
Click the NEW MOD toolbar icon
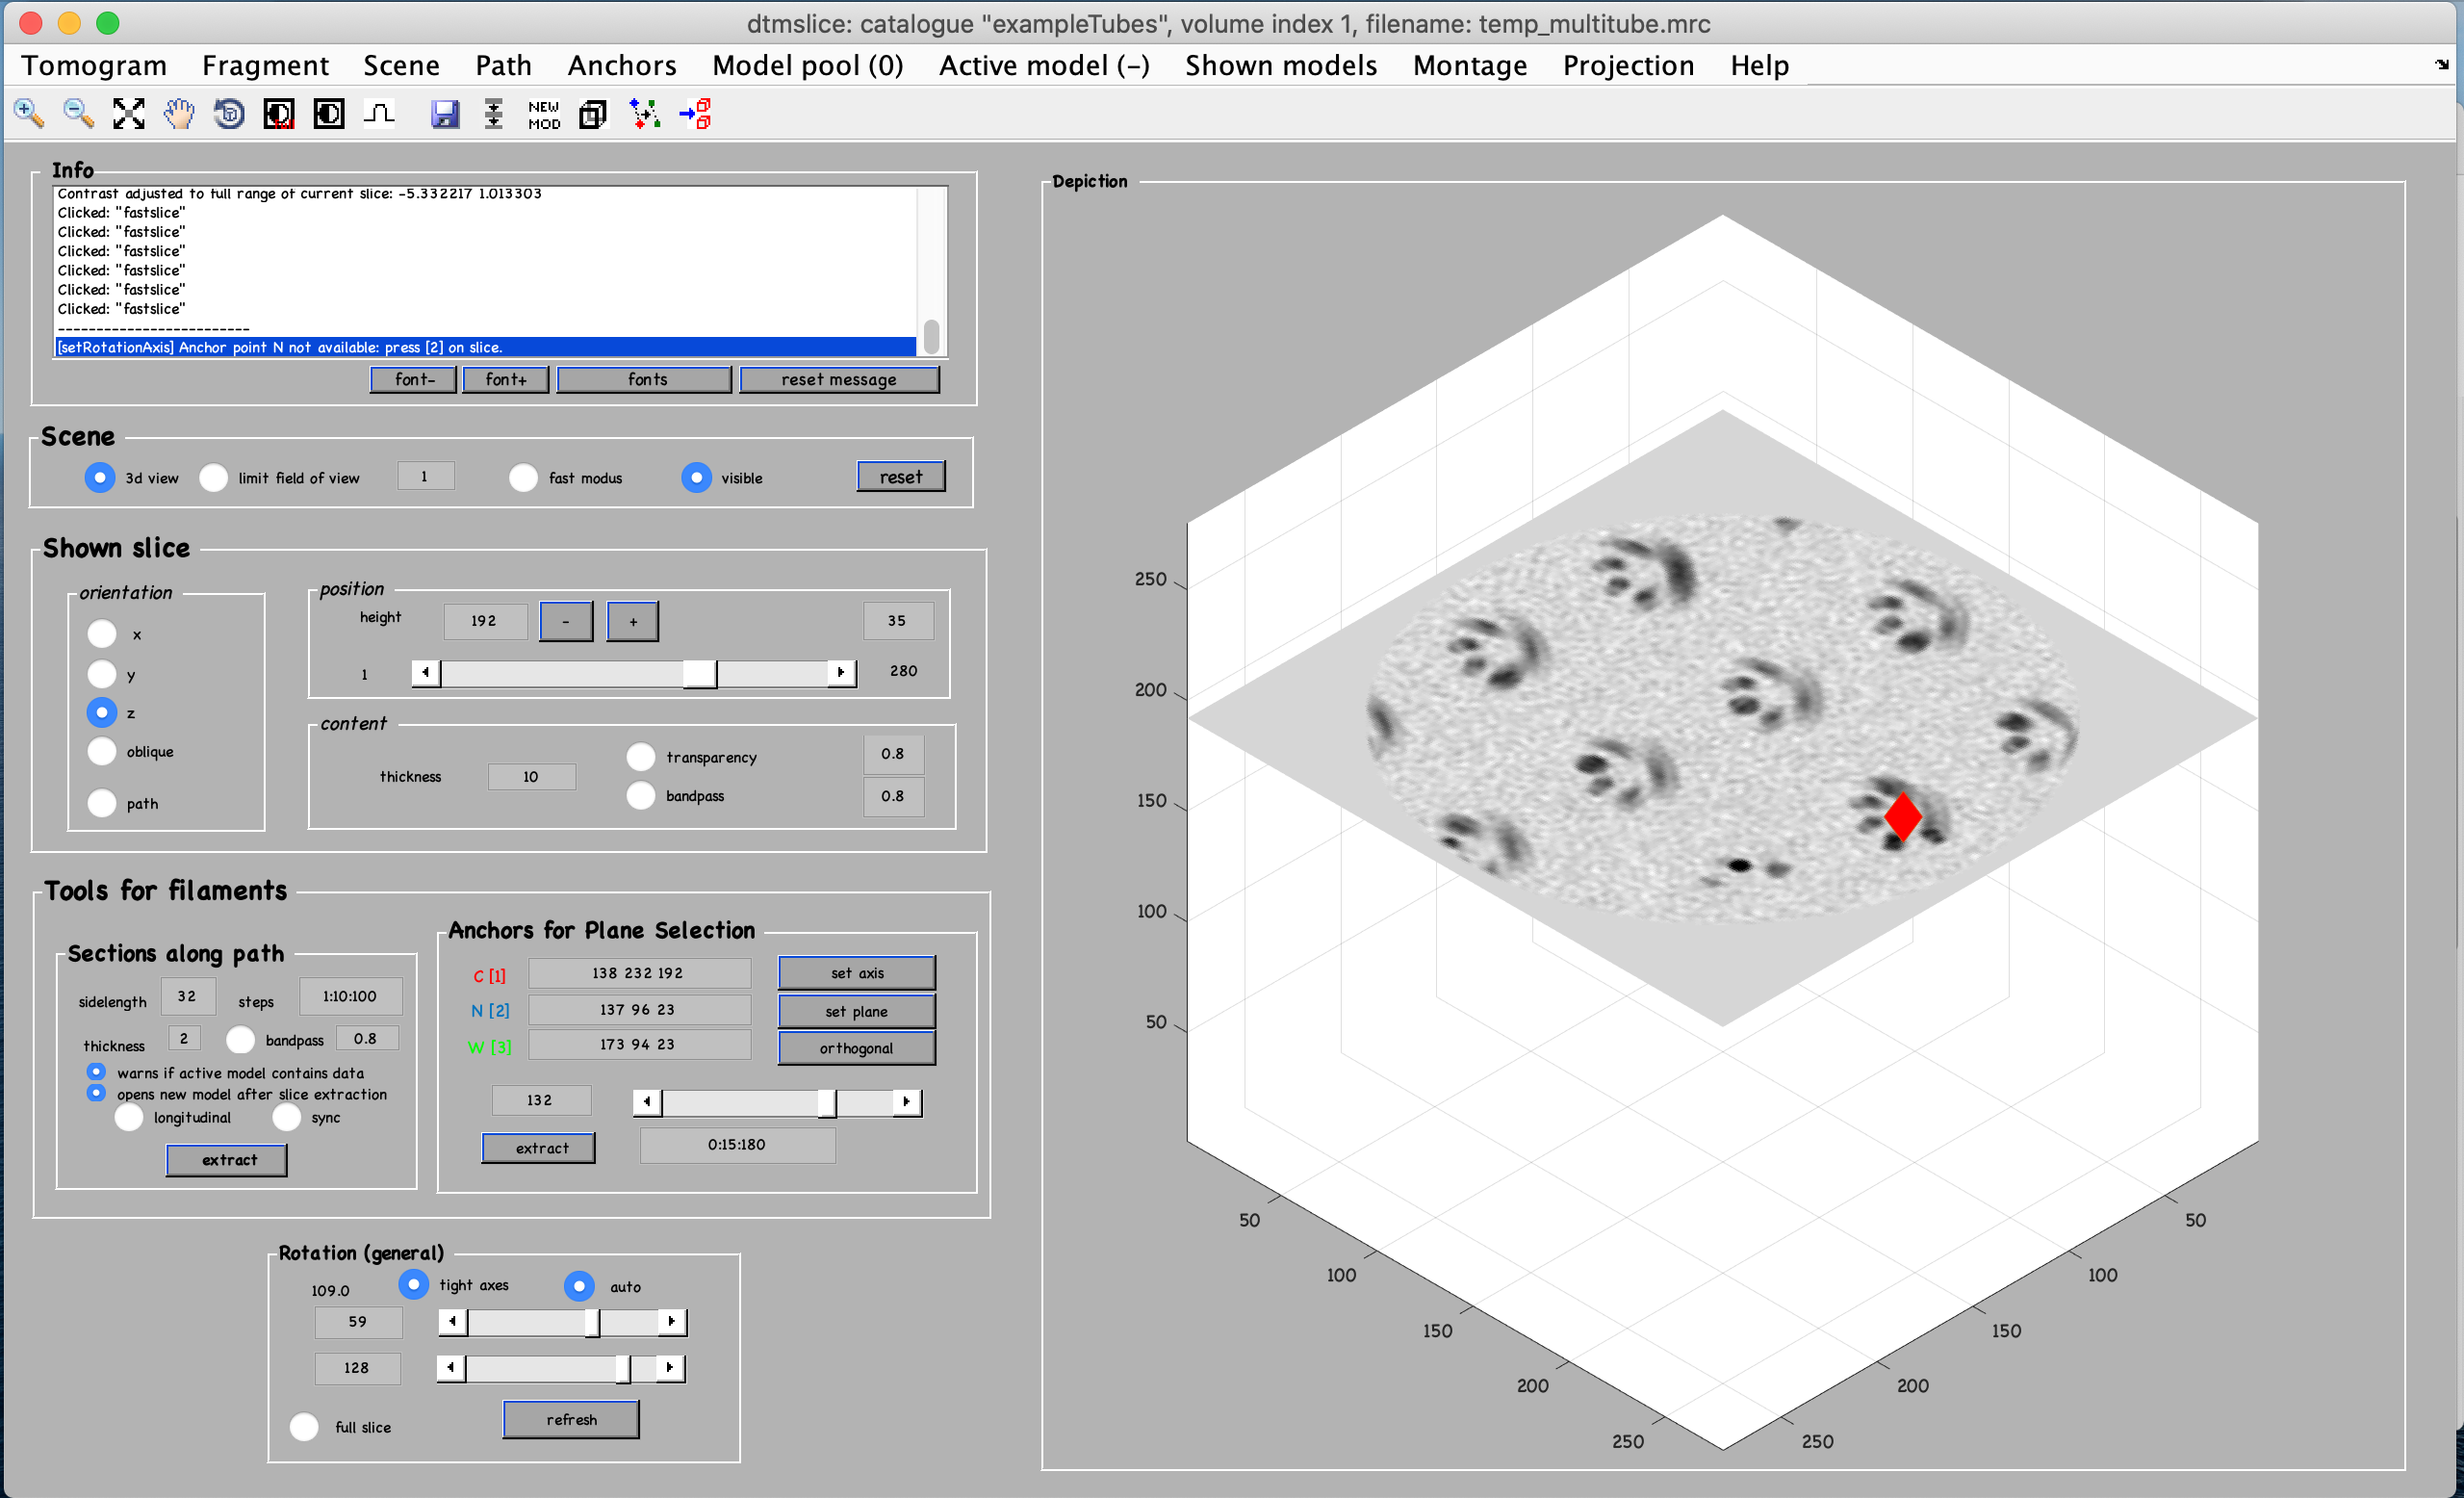(544, 114)
